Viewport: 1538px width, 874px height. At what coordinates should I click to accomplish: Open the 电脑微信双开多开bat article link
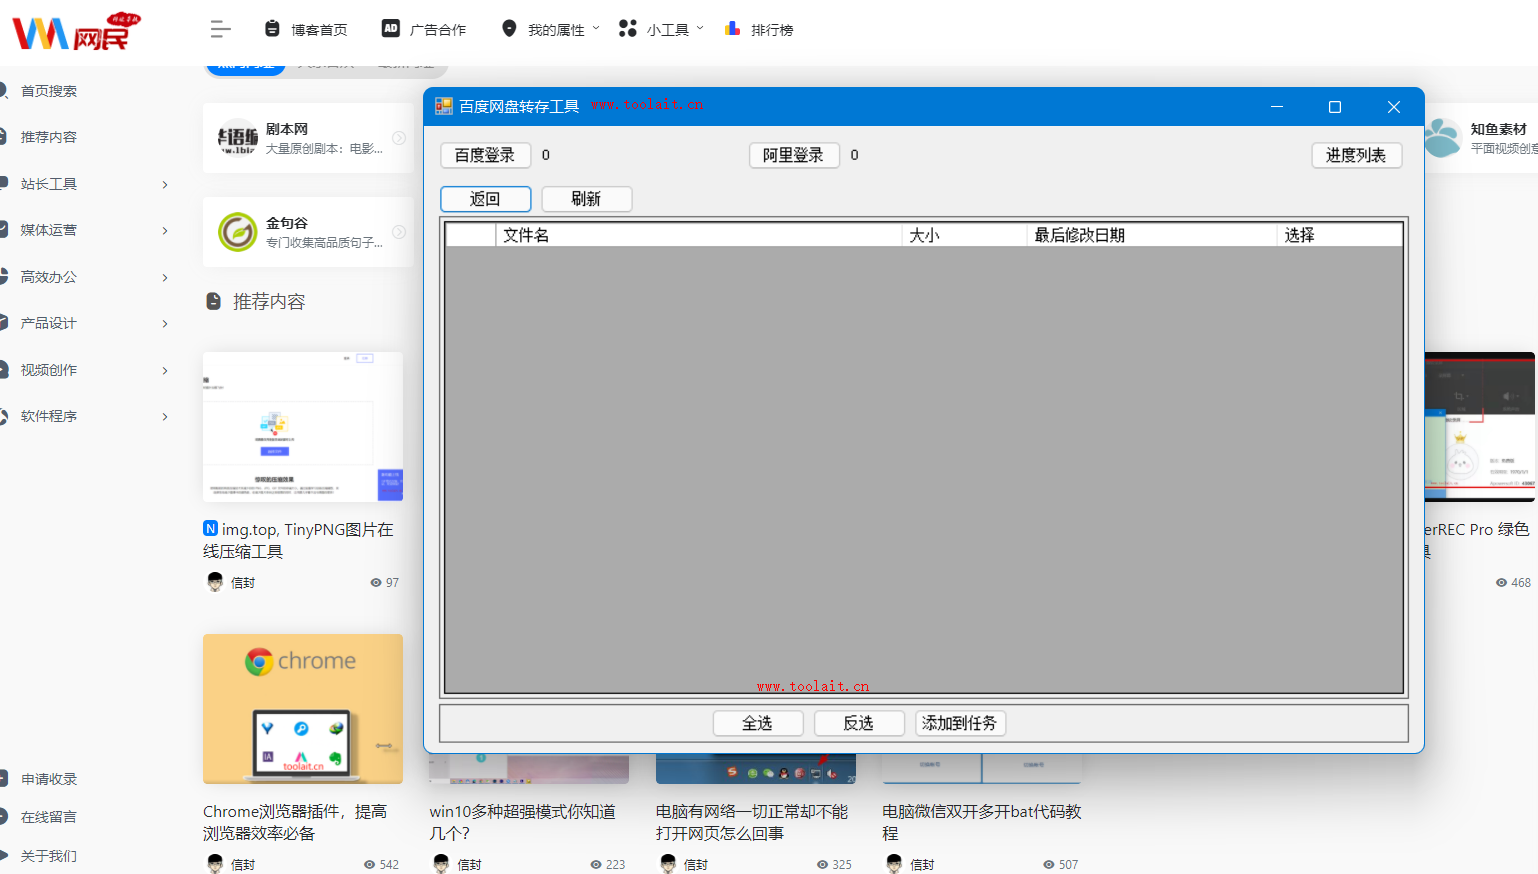pos(981,822)
